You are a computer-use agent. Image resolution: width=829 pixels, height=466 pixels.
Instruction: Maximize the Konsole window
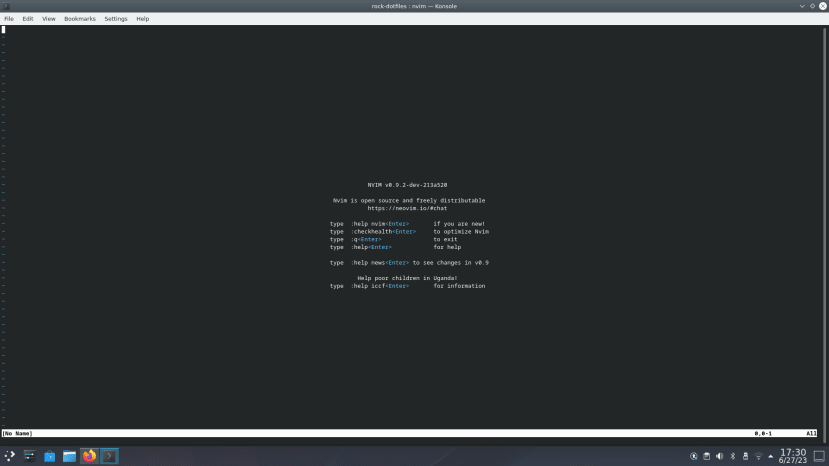[x=813, y=6]
